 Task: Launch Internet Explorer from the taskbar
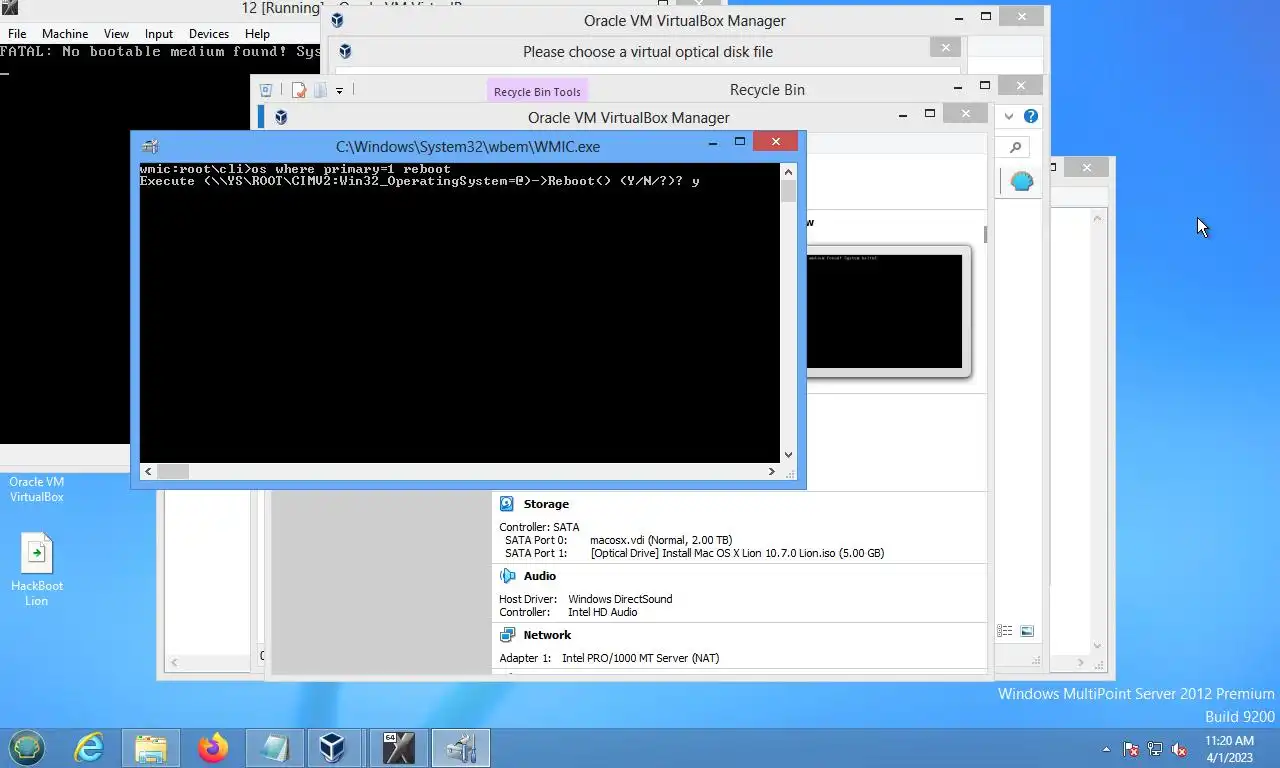point(89,748)
